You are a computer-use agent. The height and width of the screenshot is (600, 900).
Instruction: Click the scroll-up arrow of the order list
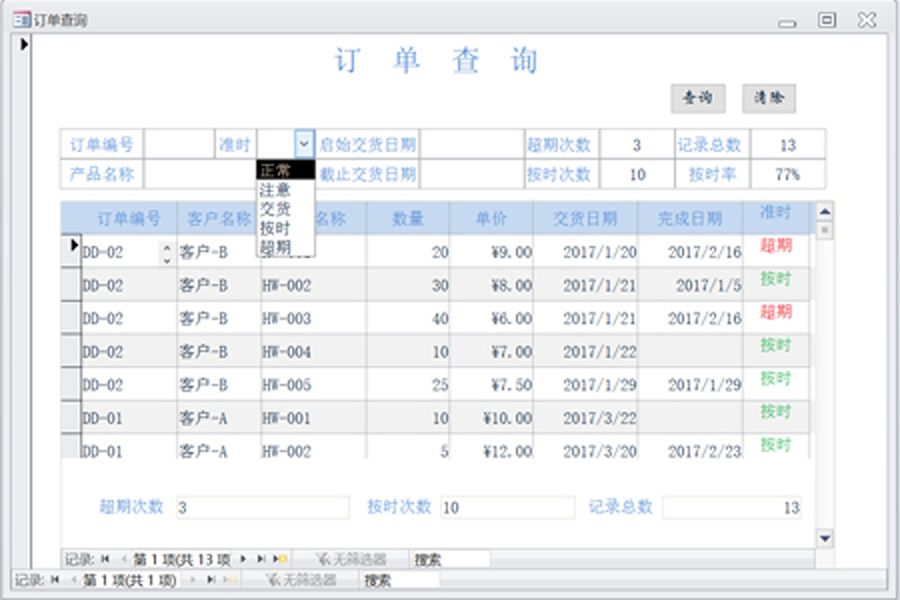(825, 211)
